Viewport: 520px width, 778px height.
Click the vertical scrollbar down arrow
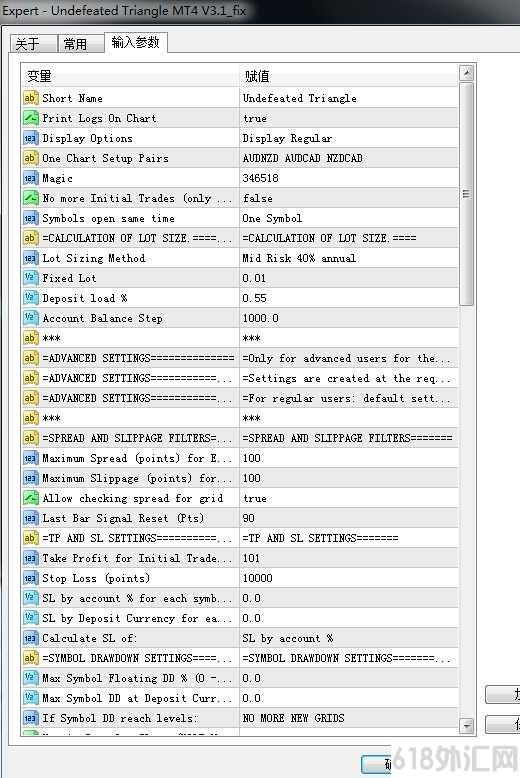[466, 726]
